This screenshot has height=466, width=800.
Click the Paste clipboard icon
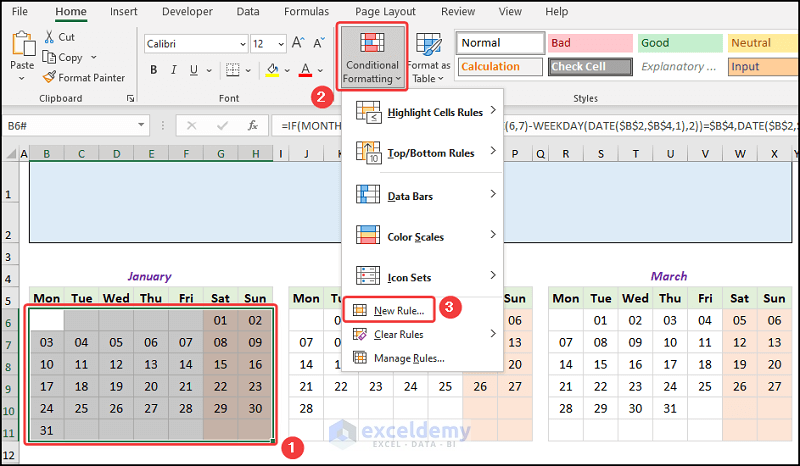coord(23,43)
